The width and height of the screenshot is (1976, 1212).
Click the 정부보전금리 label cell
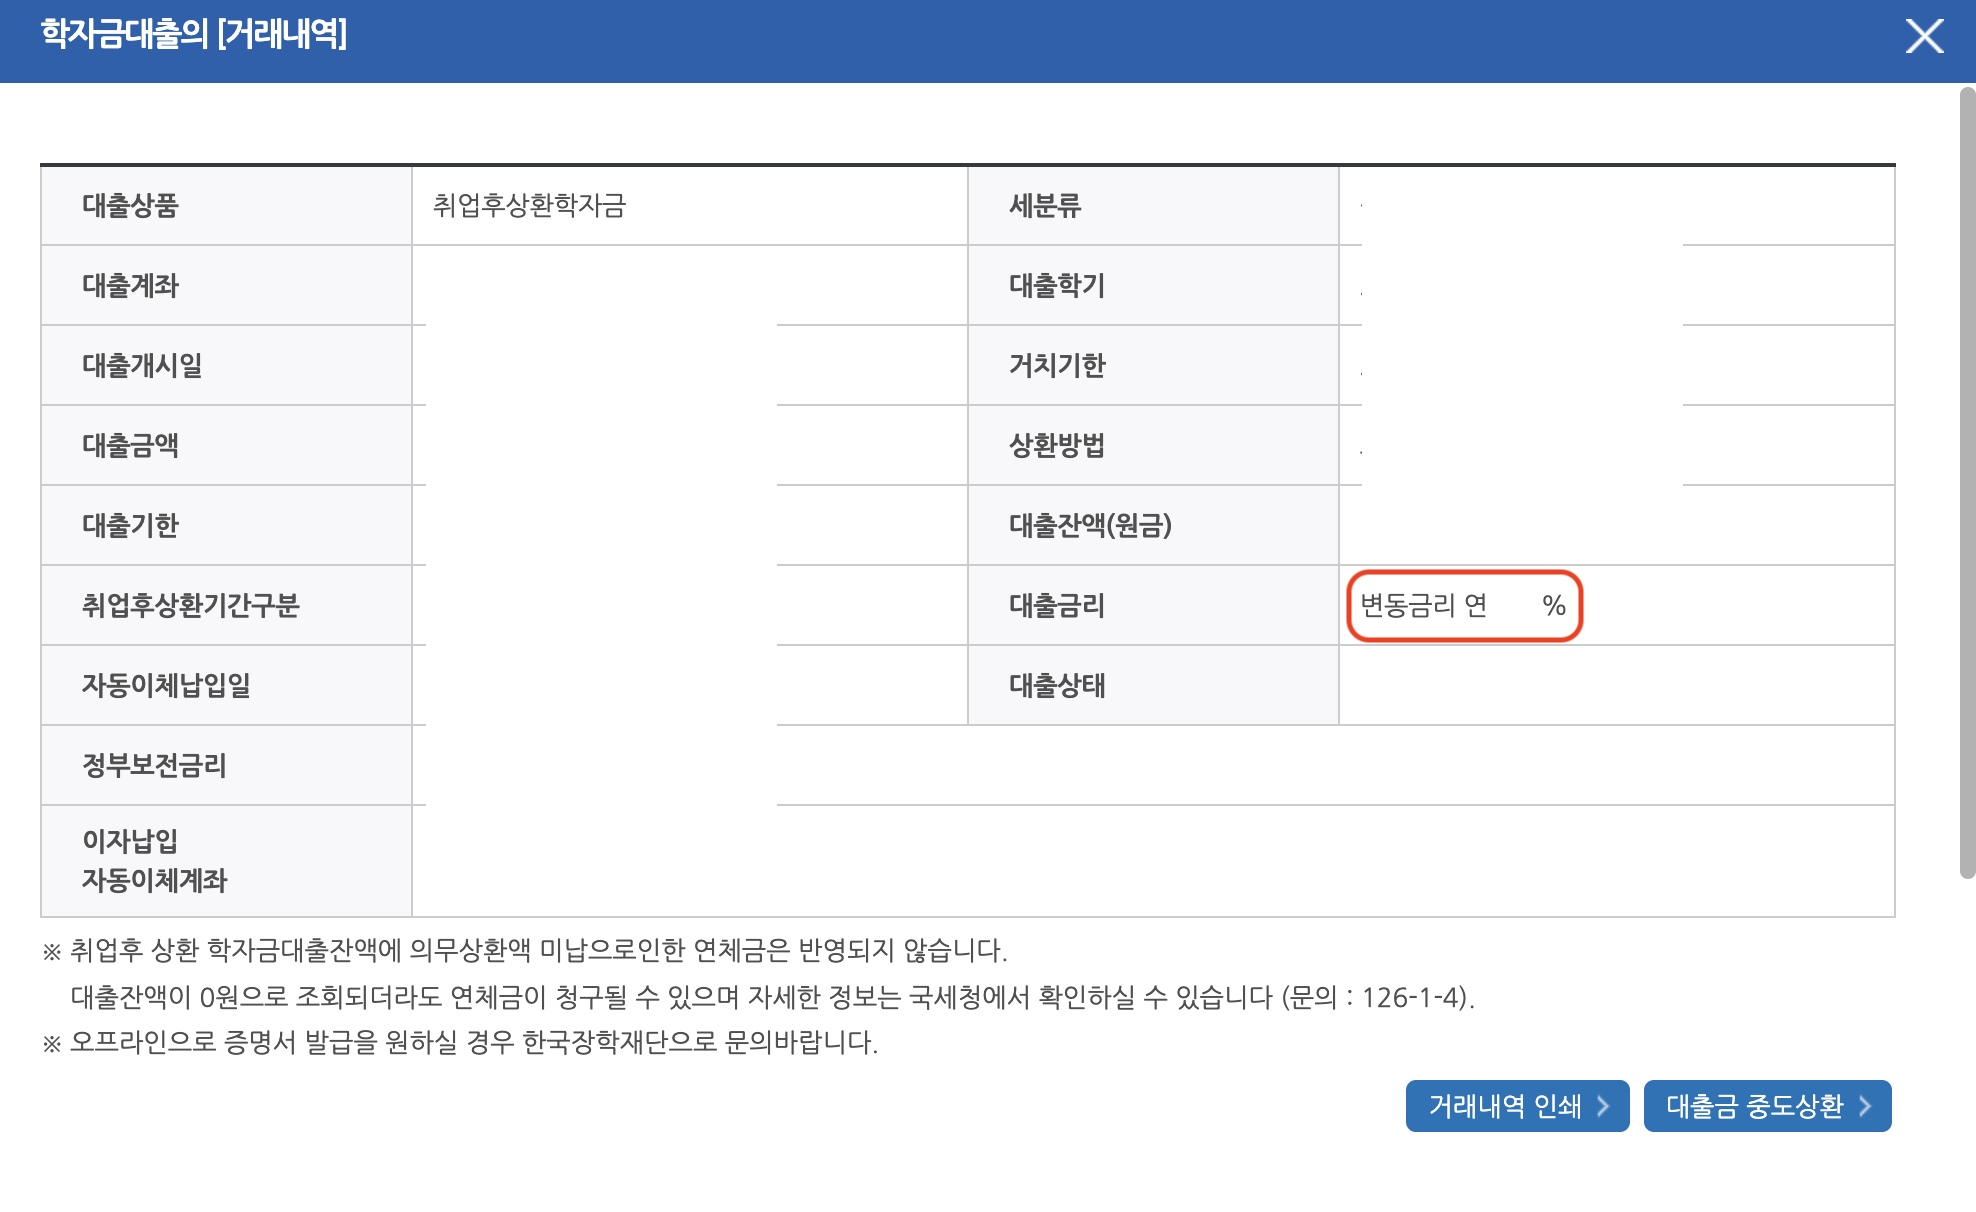154,766
